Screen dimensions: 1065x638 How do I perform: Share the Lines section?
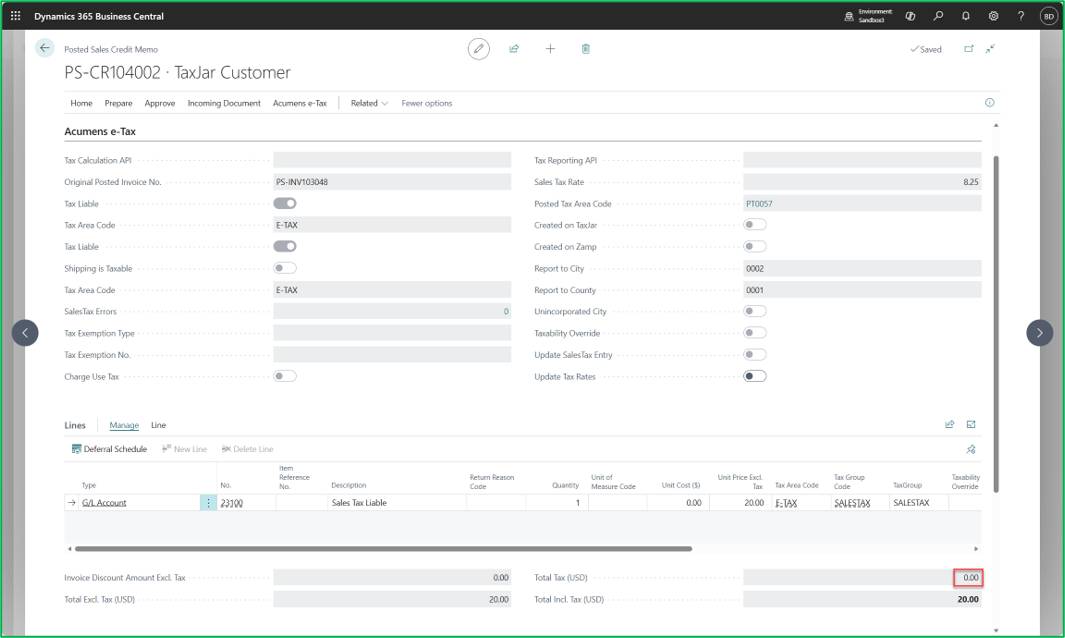950,425
